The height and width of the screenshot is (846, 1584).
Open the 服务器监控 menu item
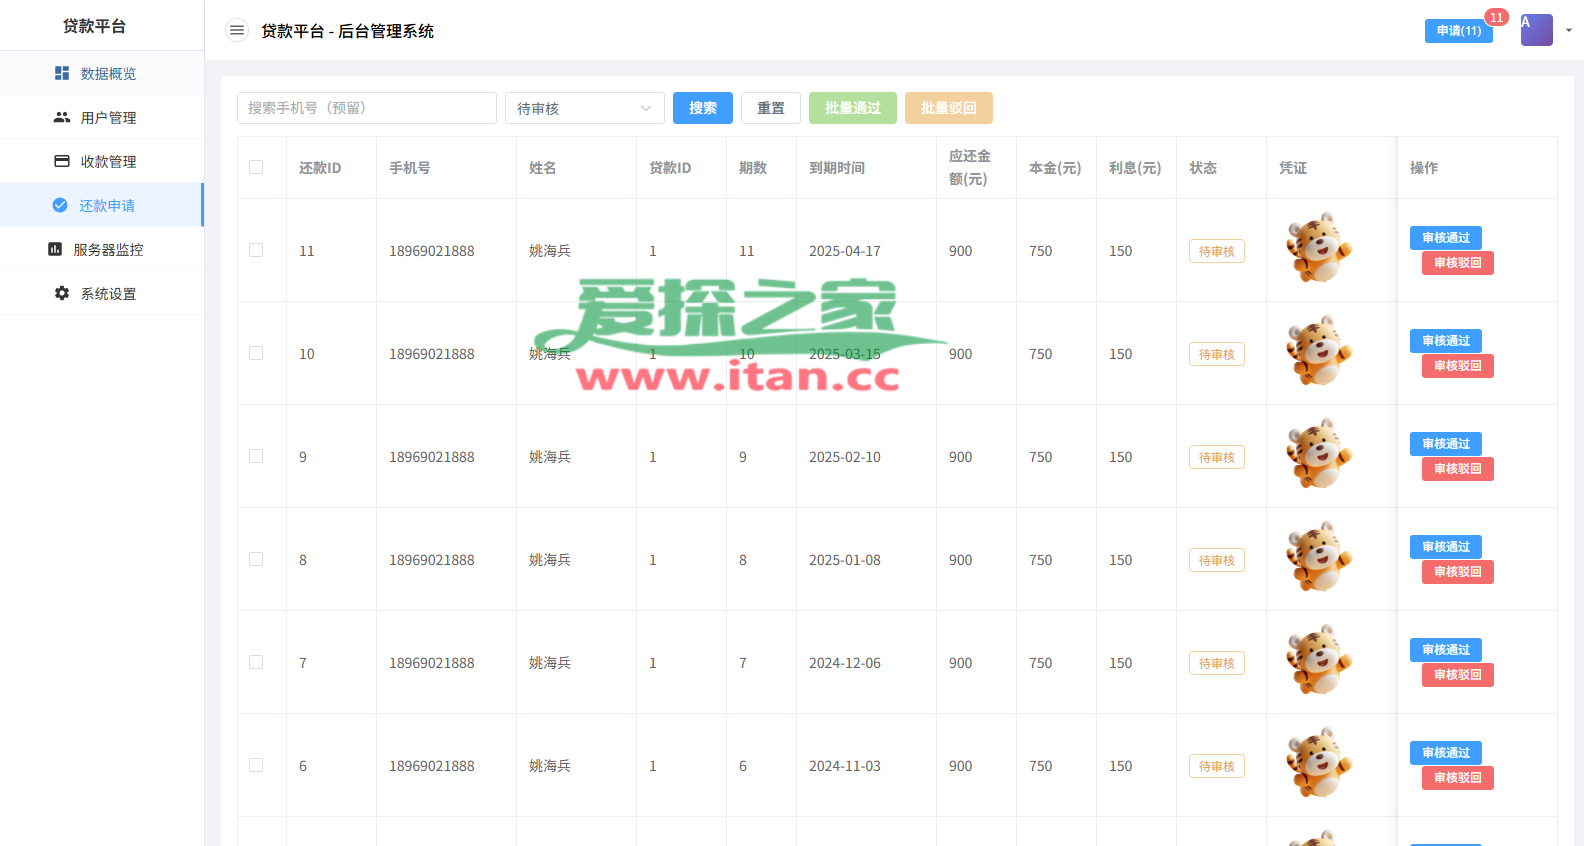click(108, 250)
